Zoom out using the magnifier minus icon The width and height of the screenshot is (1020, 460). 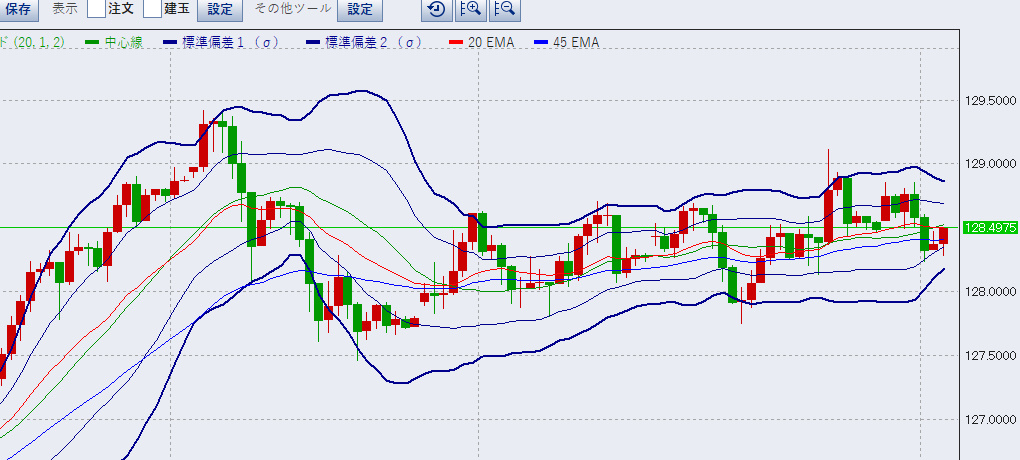(x=505, y=10)
